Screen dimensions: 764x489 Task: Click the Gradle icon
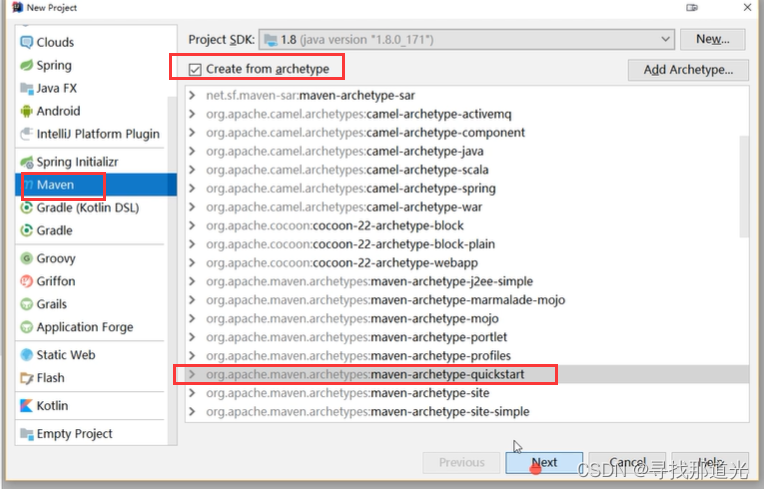(x=26, y=230)
